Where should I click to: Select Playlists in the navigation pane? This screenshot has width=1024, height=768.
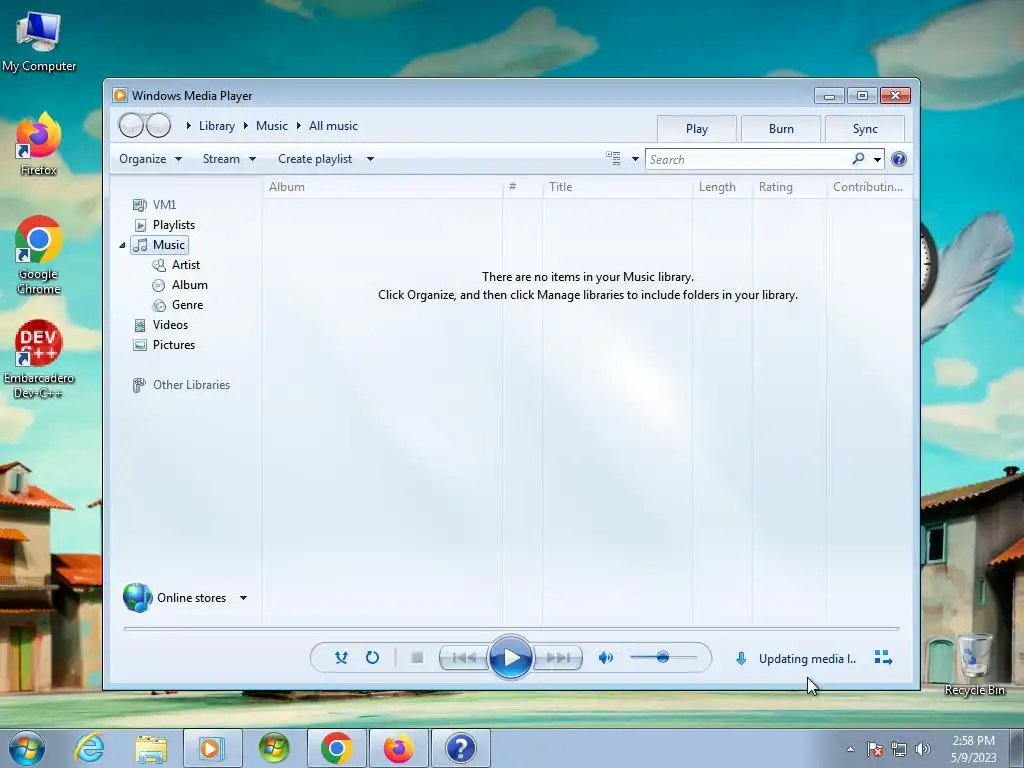click(x=165, y=225)
